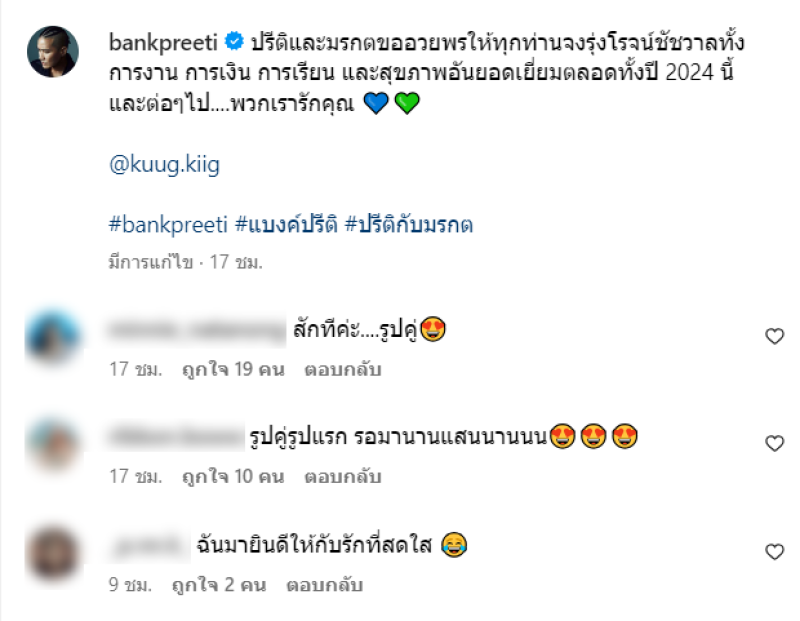Open the @kuug.kiig mention
Image resolution: width=800 pixels, height=621 pixels.
pyautogui.click(x=164, y=165)
